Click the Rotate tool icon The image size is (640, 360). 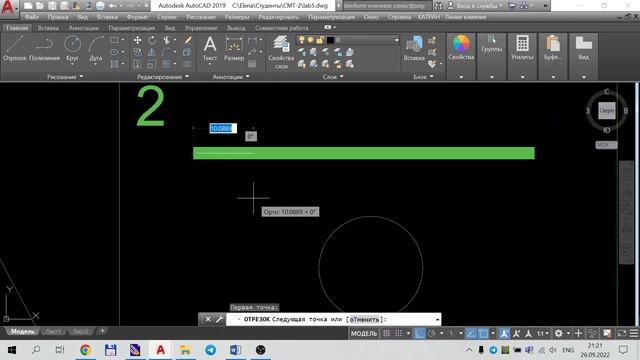152,40
